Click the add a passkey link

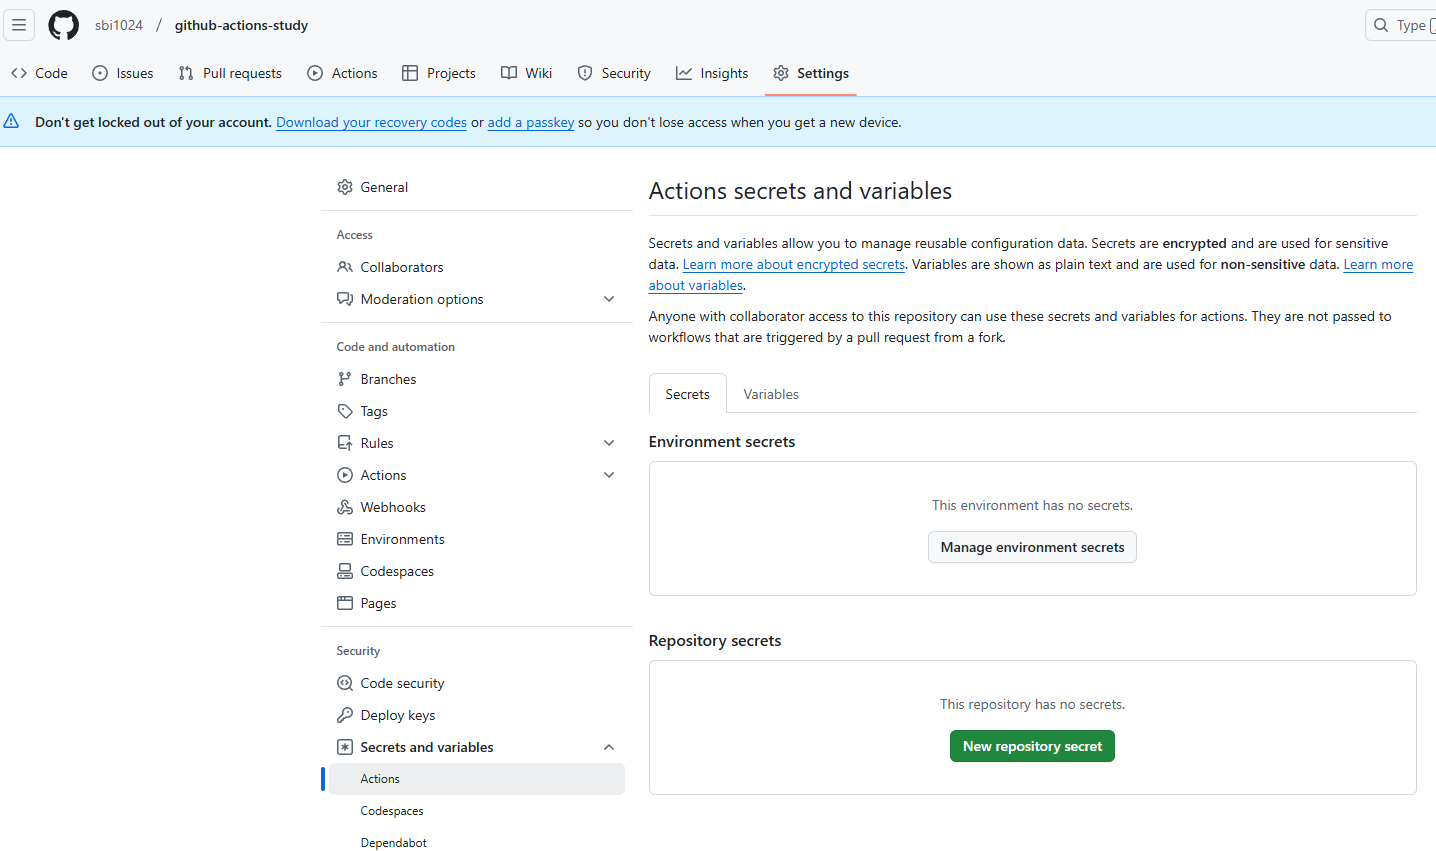coord(531,122)
